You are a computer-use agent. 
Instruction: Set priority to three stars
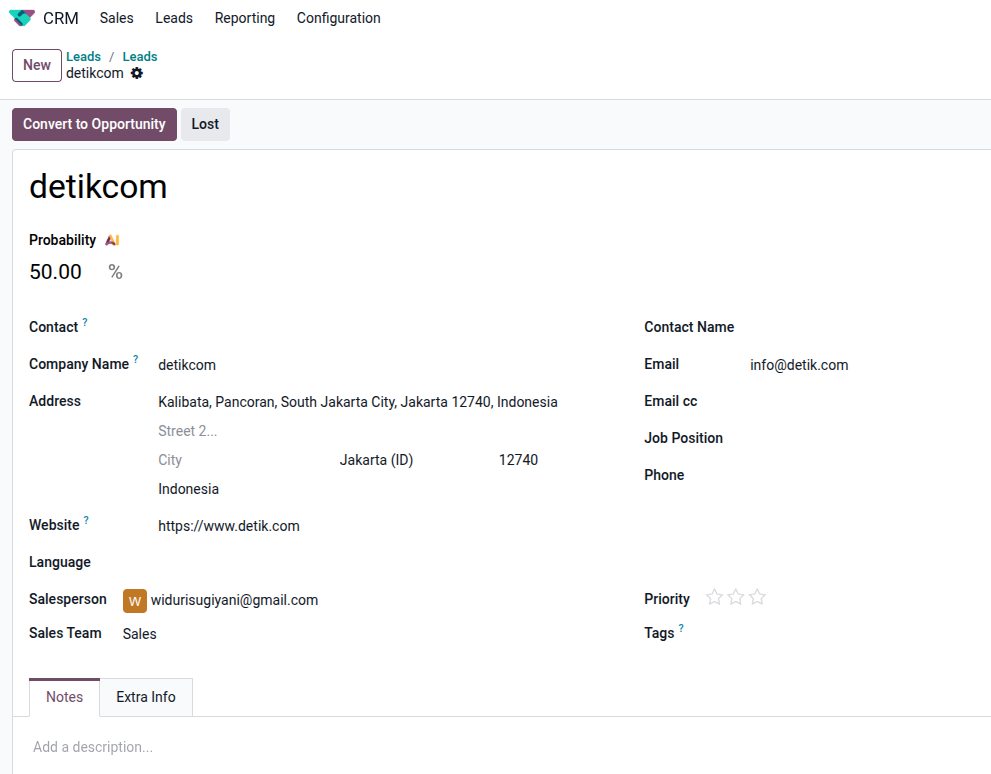(x=757, y=598)
